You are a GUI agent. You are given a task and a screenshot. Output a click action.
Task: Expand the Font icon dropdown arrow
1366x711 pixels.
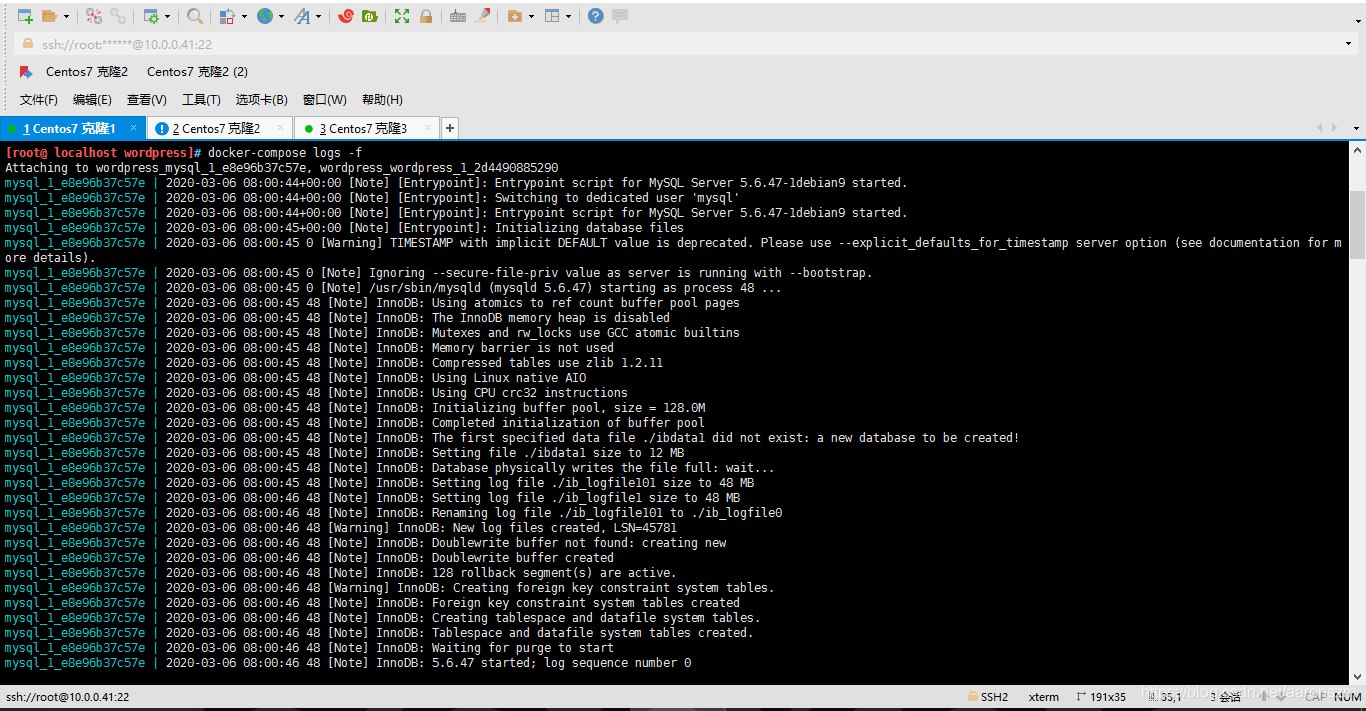[319, 17]
